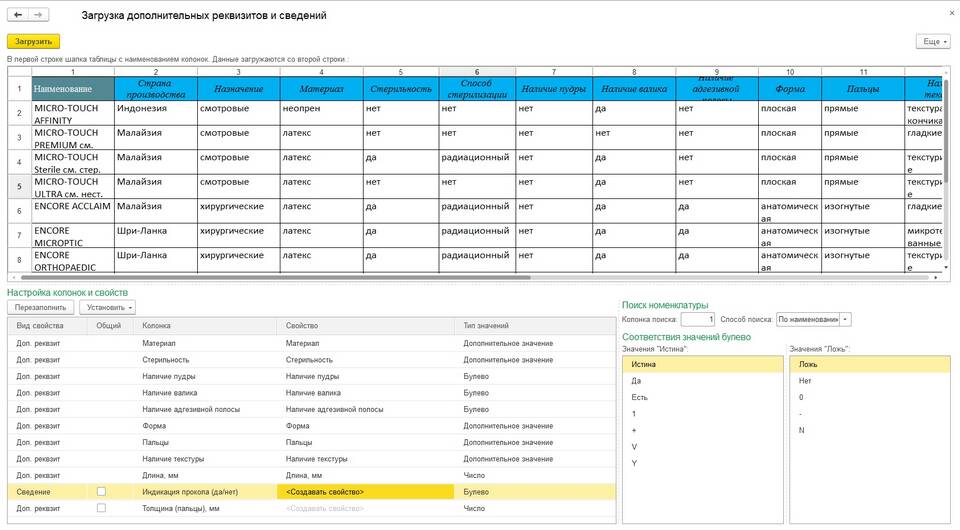This screenshot has height=530, width=960.
Task: Select the Материал settings row
Action: pos(311,343)
